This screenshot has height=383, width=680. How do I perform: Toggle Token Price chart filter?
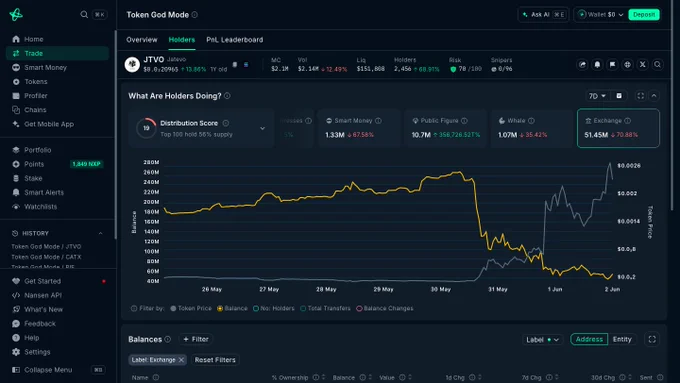click(x=191, y=308)
